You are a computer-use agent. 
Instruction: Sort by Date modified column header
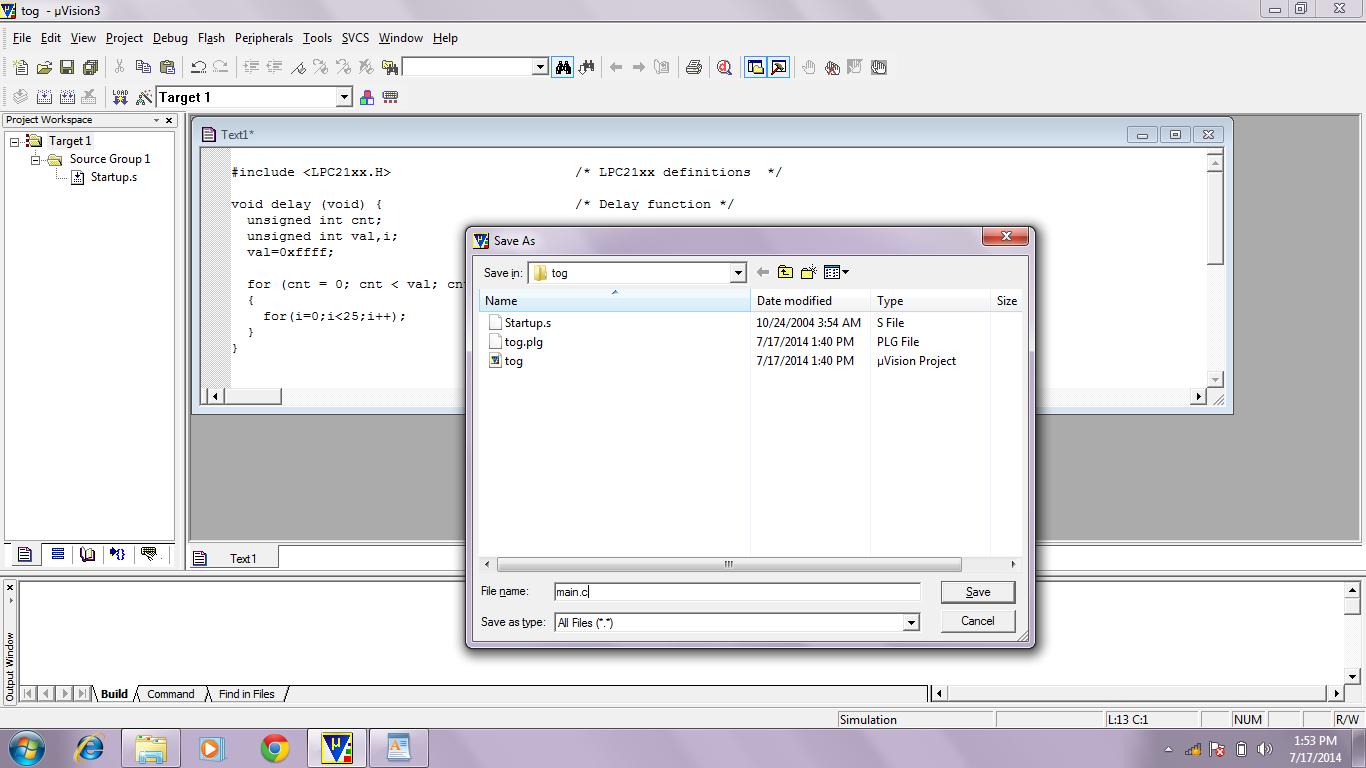click(x=810, y=300)
